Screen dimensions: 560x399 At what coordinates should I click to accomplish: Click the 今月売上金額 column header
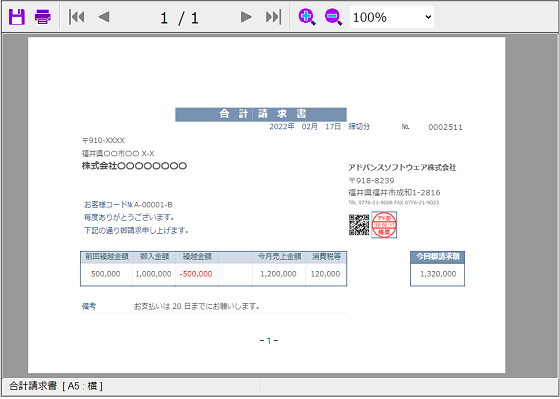[279, 256]
